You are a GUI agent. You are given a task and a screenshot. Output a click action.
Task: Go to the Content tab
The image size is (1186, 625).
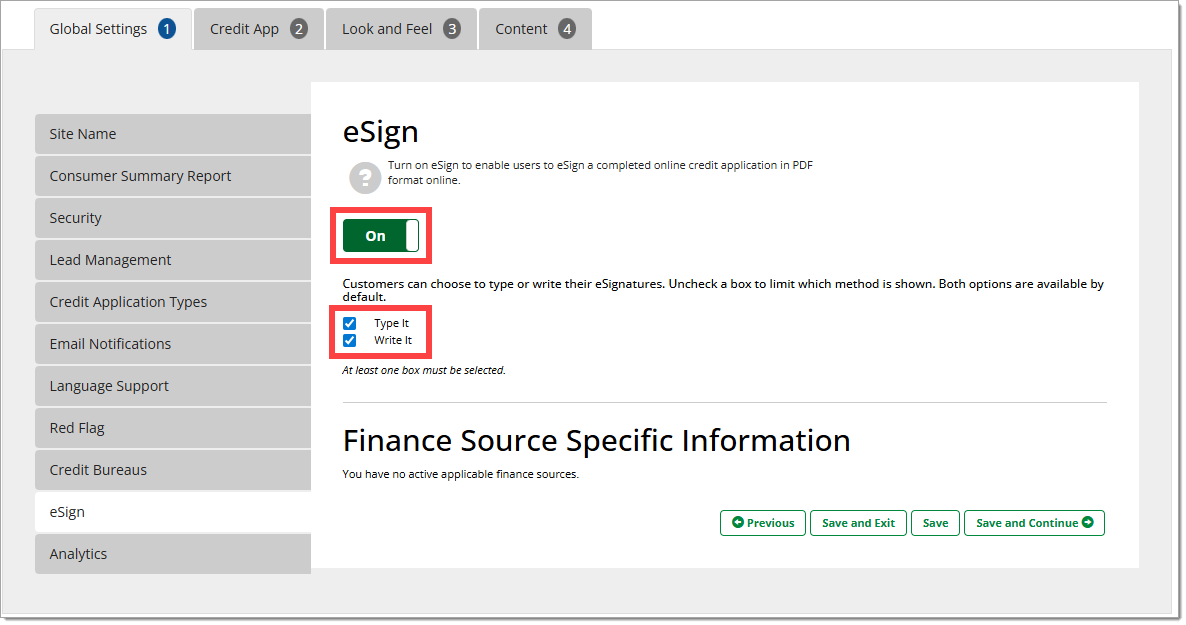(534, 29)
